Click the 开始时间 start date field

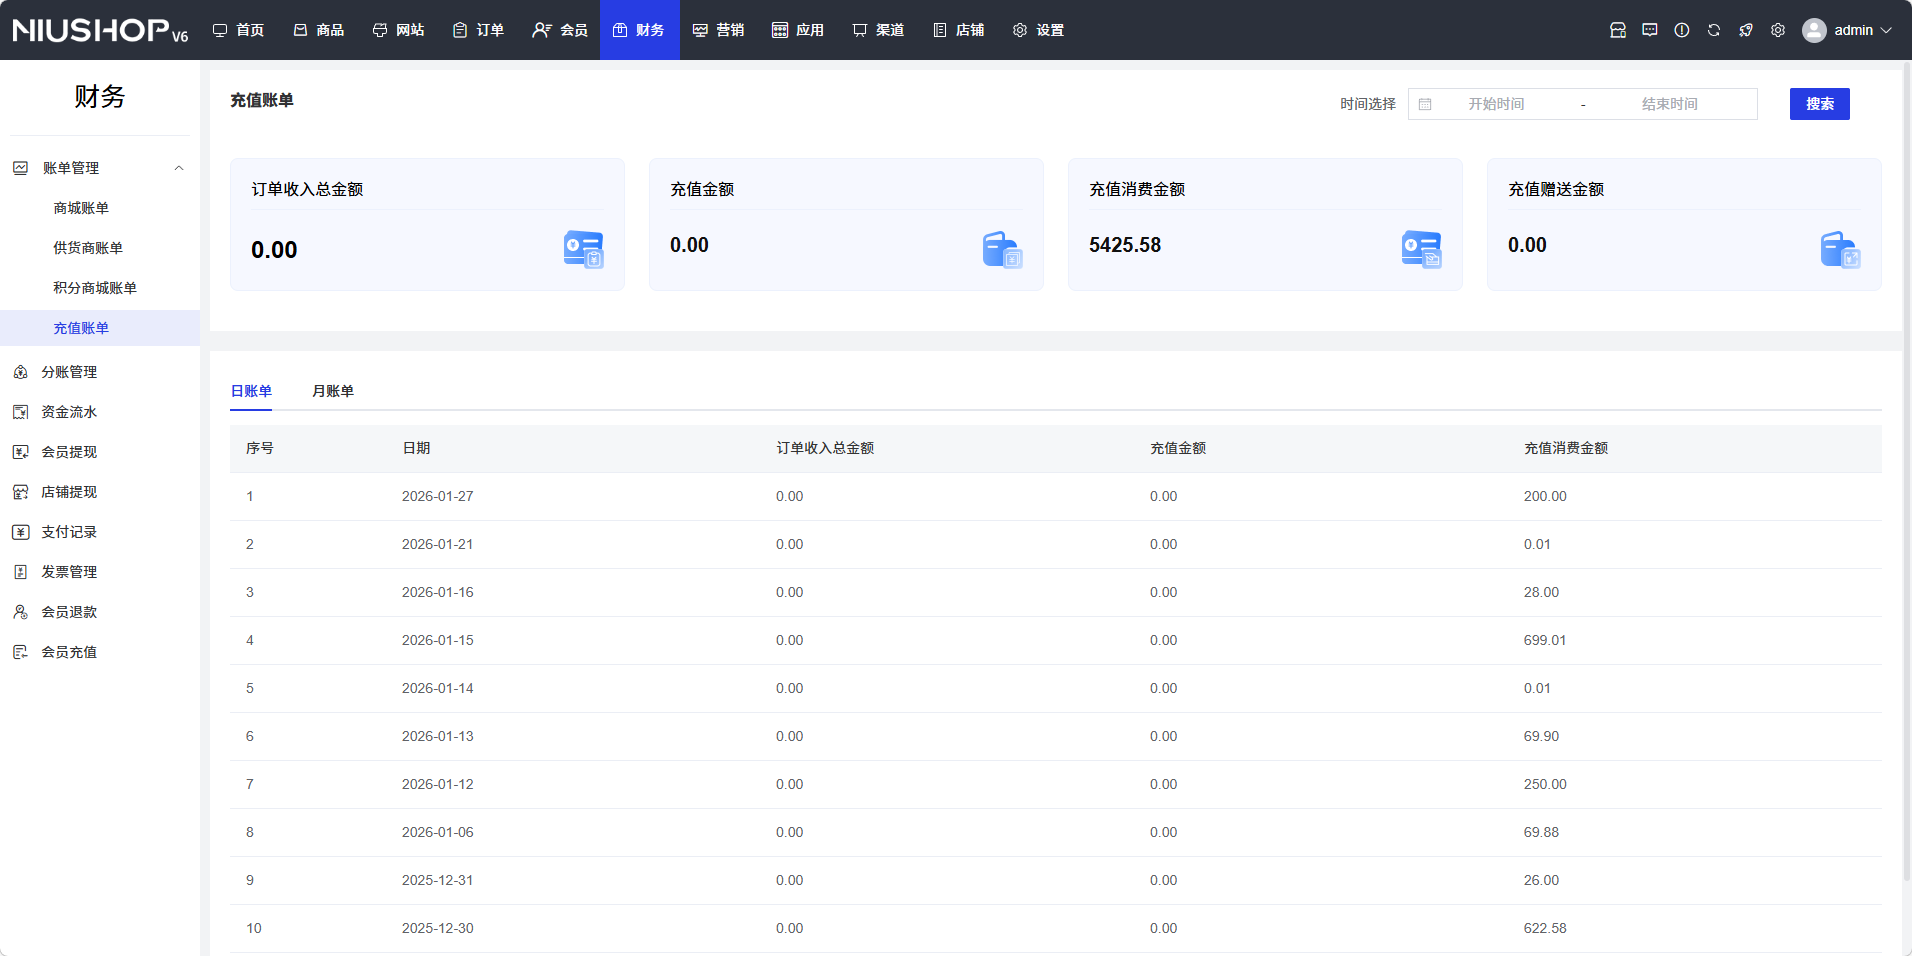pos(1496,104)
